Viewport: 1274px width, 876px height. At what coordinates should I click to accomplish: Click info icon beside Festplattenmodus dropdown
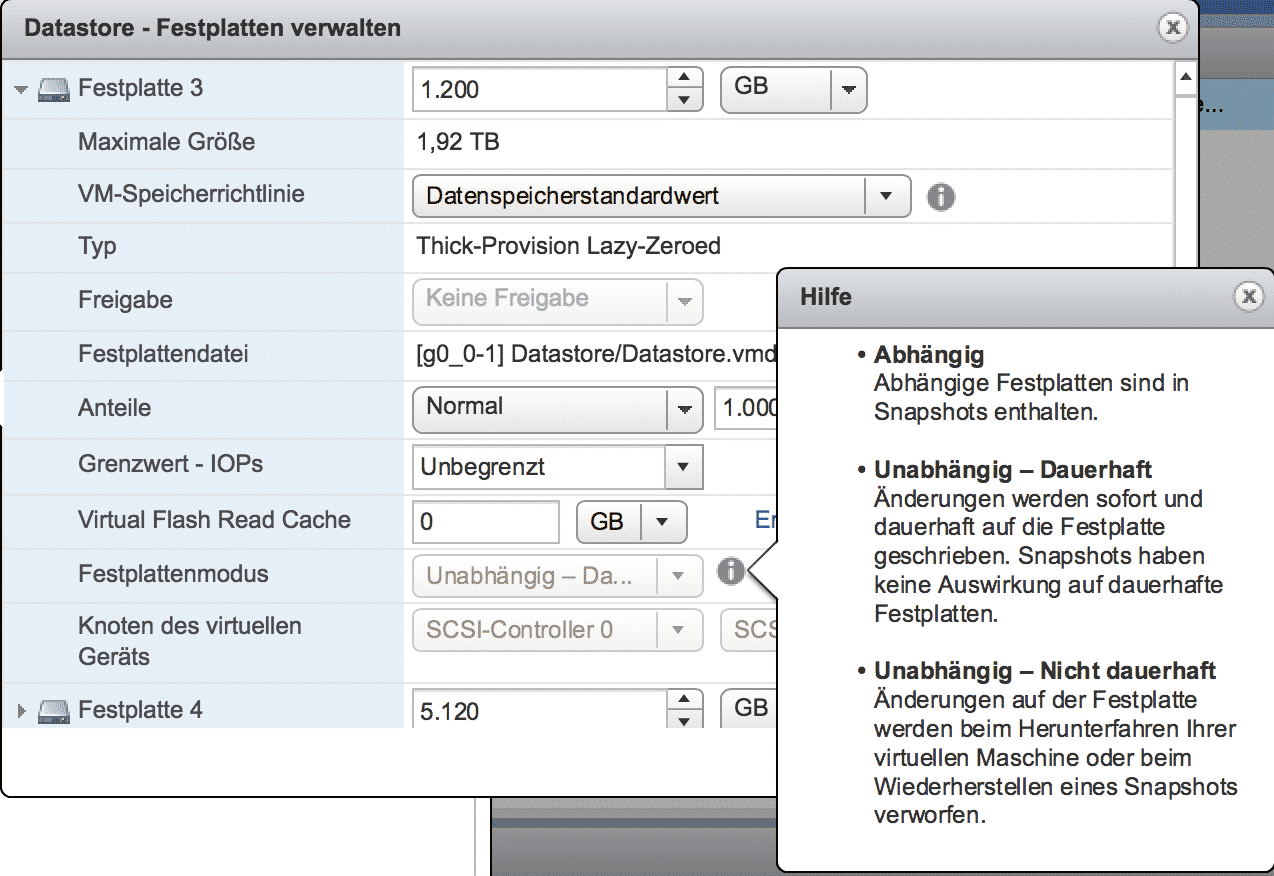tap(731, 572)
